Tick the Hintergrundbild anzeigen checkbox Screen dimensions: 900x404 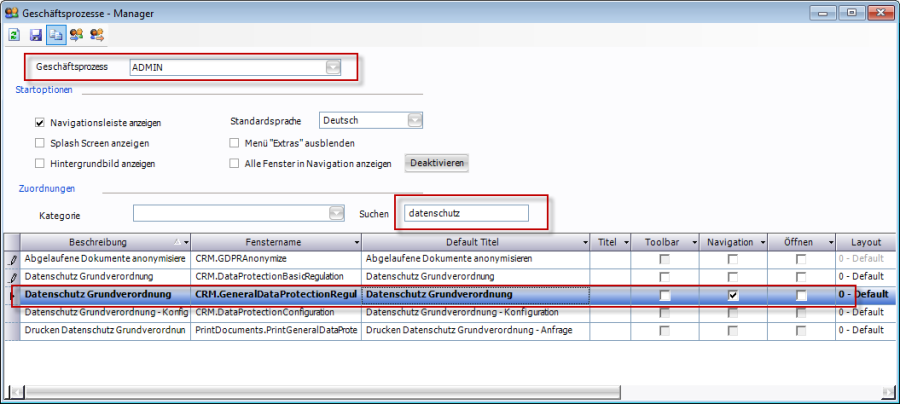(x=40, y=163)
